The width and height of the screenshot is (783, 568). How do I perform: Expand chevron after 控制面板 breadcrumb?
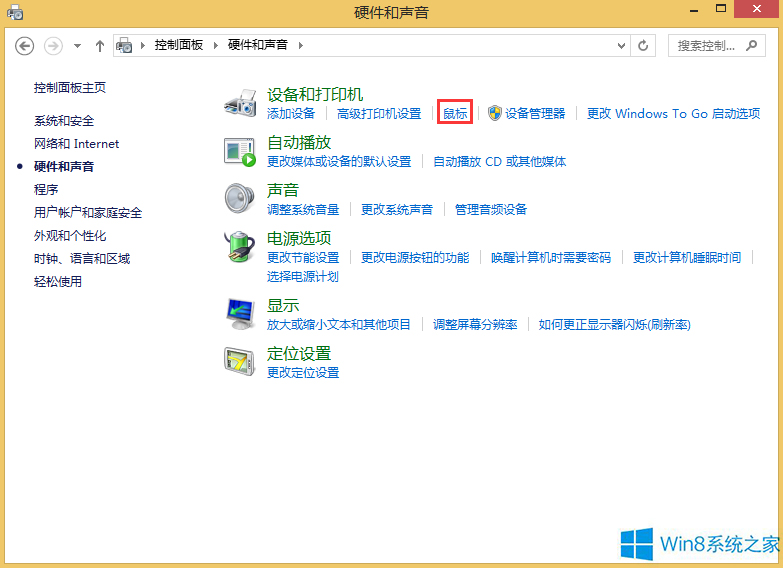(x=216, y=45)
